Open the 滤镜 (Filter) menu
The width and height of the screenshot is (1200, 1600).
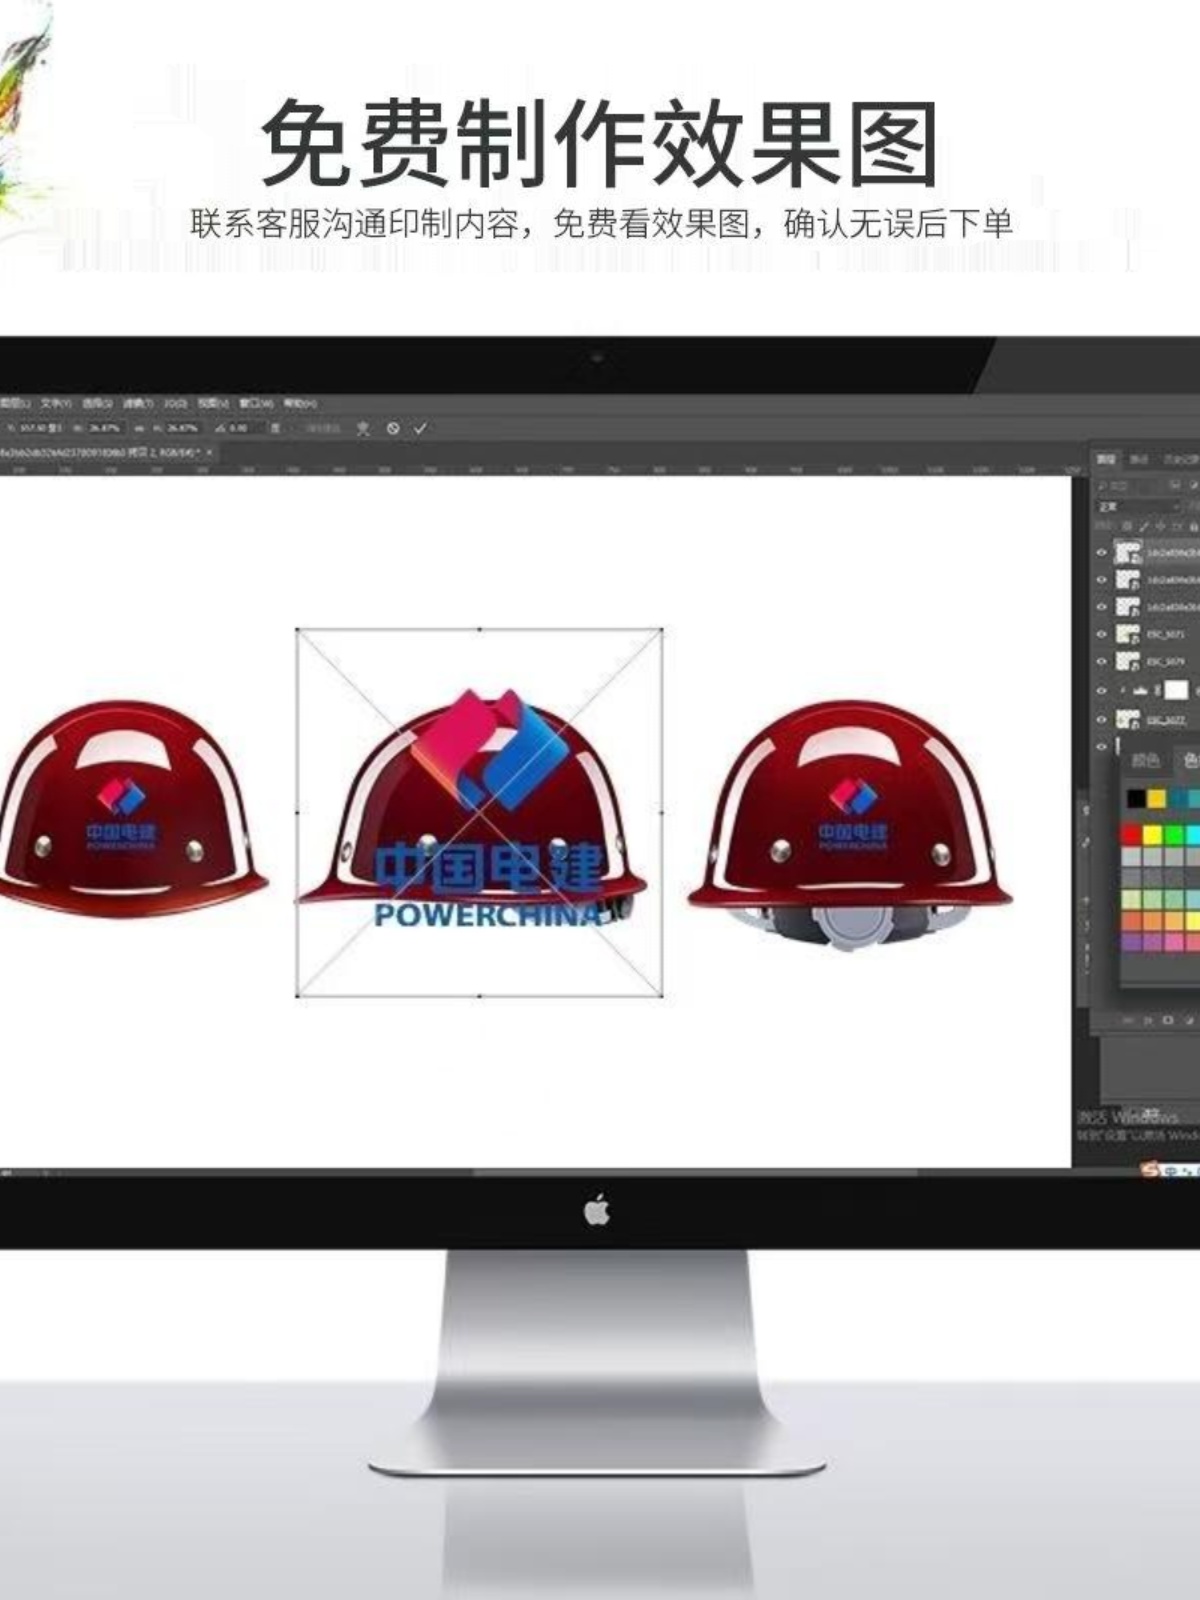pos(138,403)
